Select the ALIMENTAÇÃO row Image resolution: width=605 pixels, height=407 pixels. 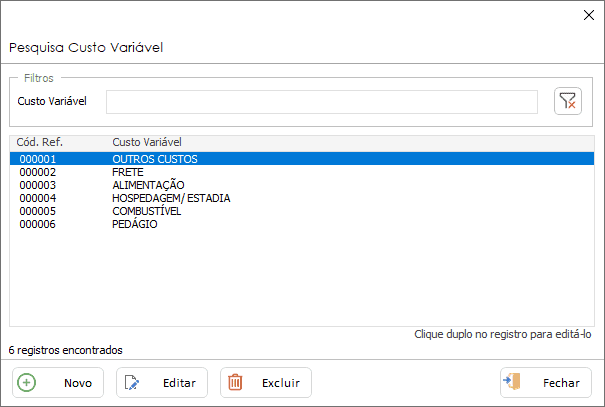[x=302, y=185]
